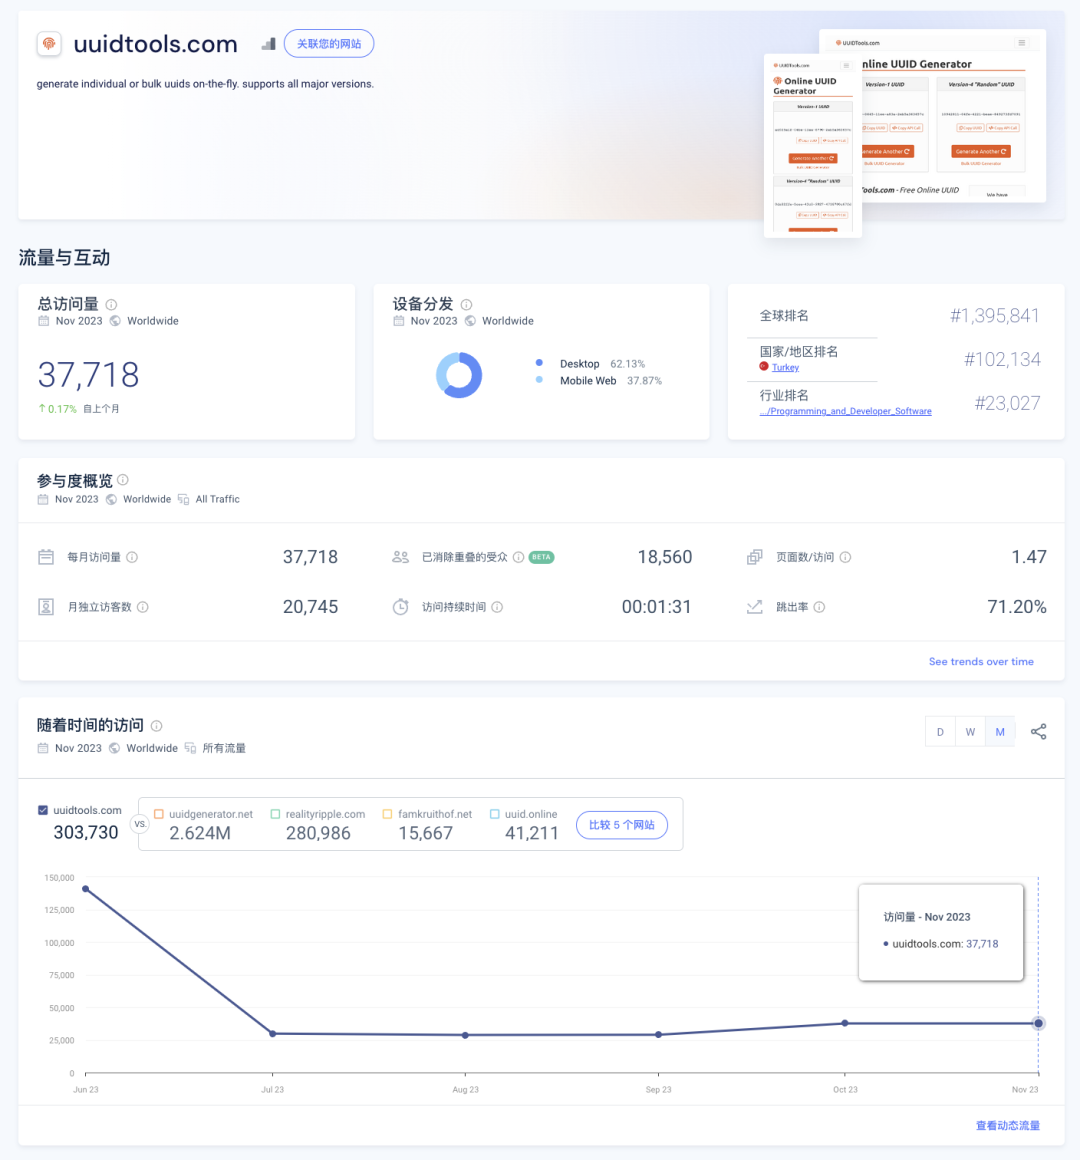Tick the uuid.online checkbox
The image size is (1080, 1160).
(494, 814)
